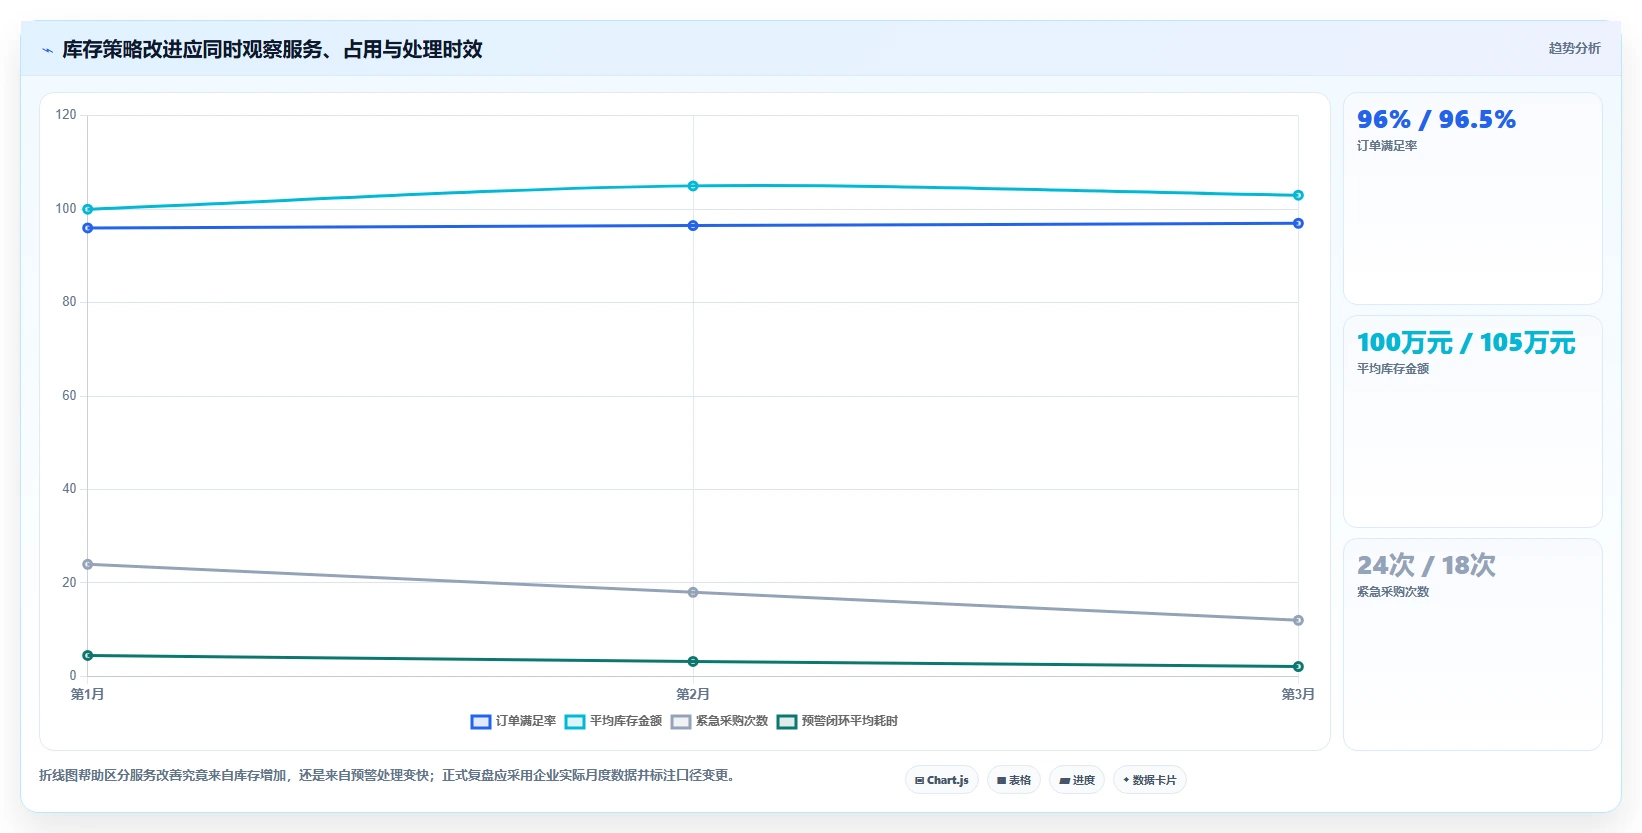
Task: Click the y-axis label 100
Action: click(66, 208)
